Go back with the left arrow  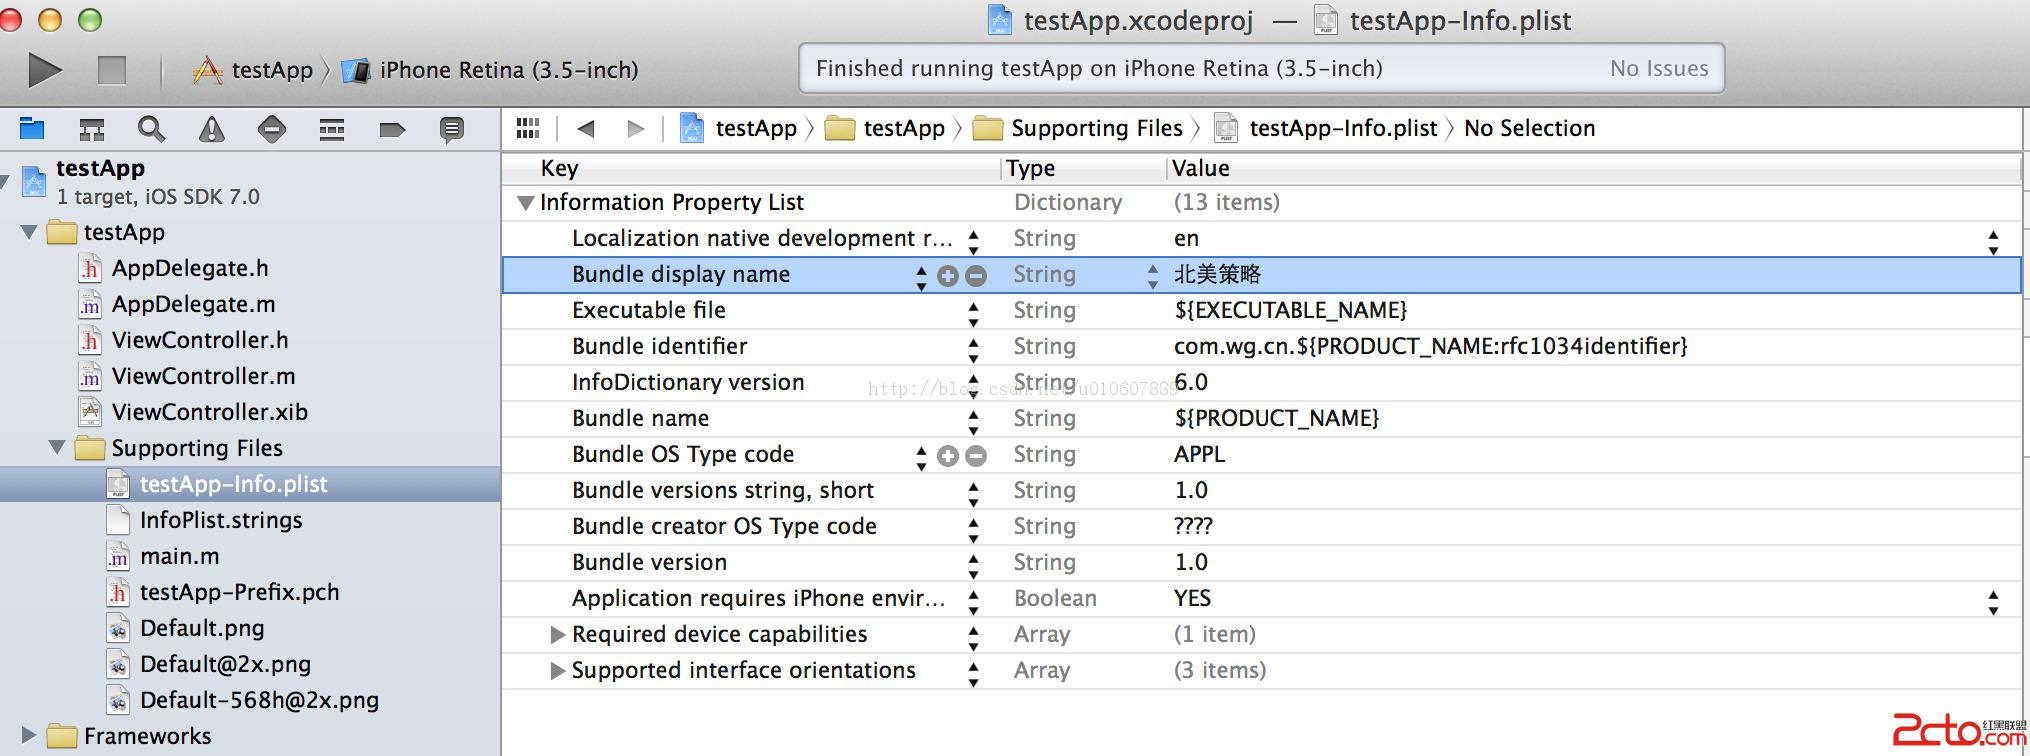(586, 128)
